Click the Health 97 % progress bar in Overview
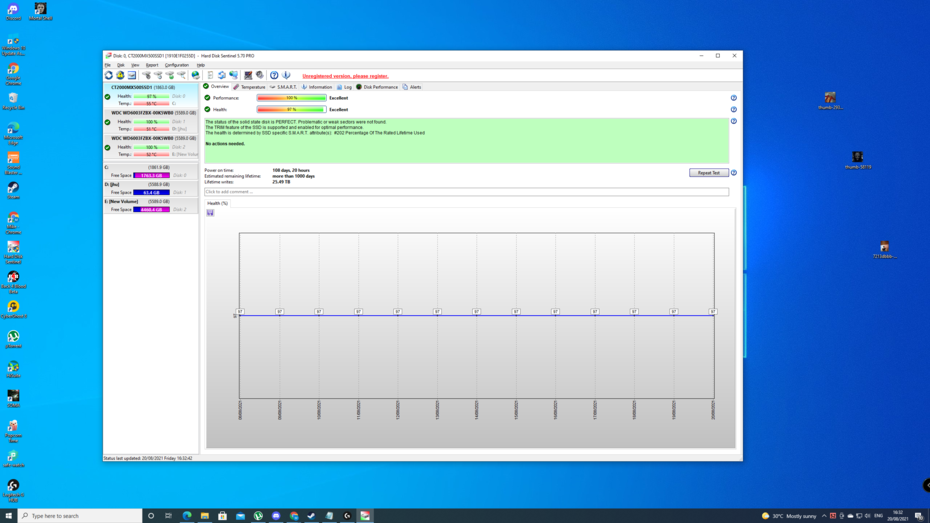 (x=291, y=110)
